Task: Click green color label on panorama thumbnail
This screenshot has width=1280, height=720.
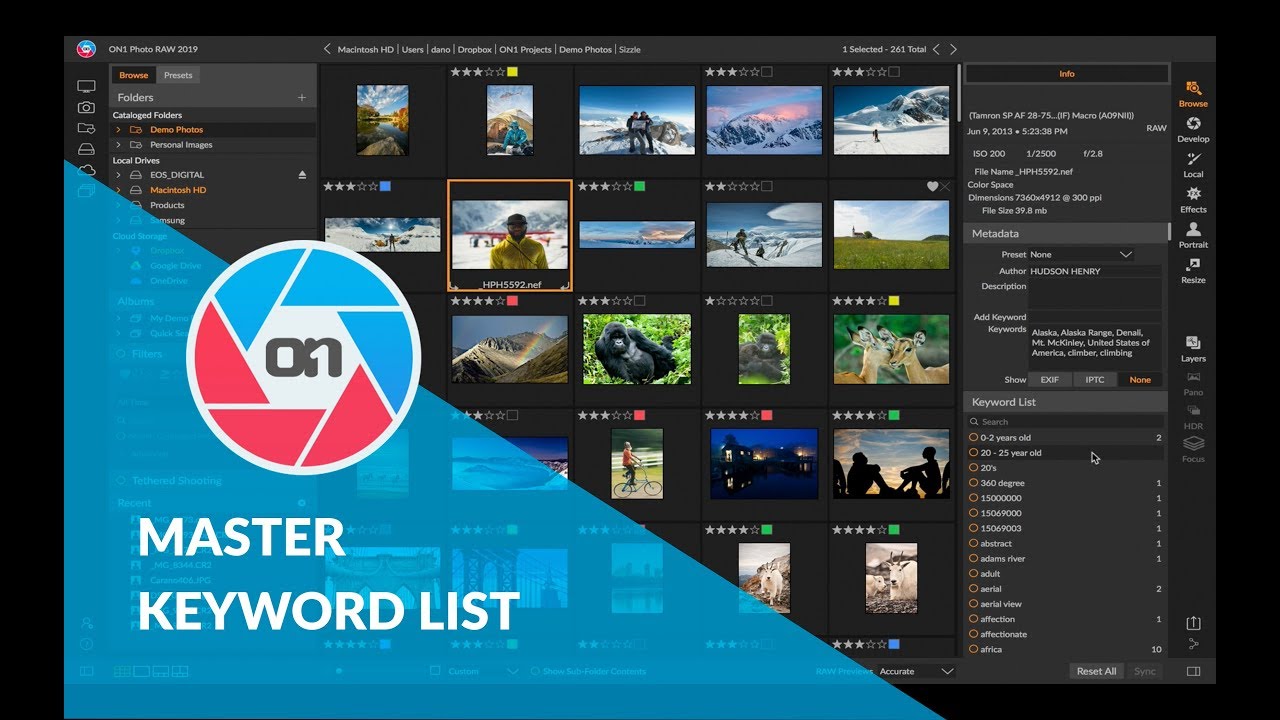Action: [x=639, y=186]
